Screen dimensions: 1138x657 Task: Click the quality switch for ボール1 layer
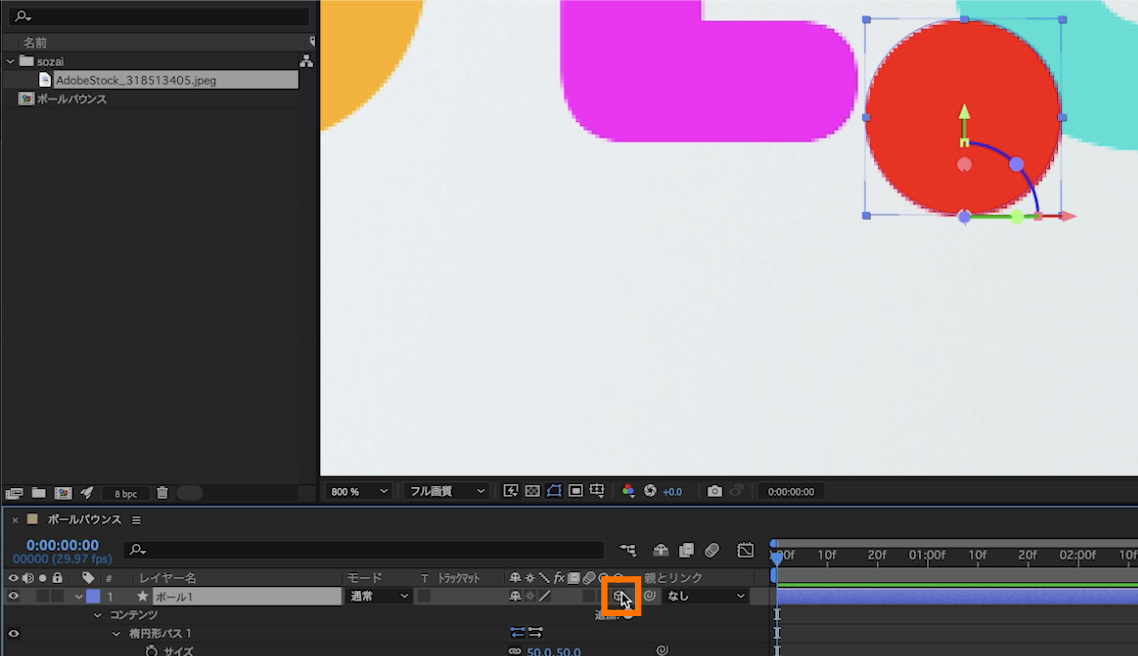click(545, 596)
